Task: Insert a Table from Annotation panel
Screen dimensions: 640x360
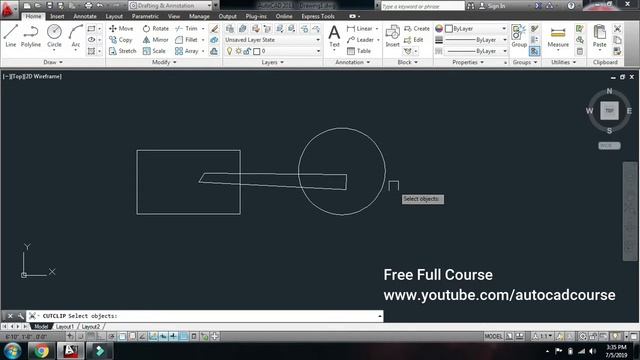Action: [x=359, y=51]
